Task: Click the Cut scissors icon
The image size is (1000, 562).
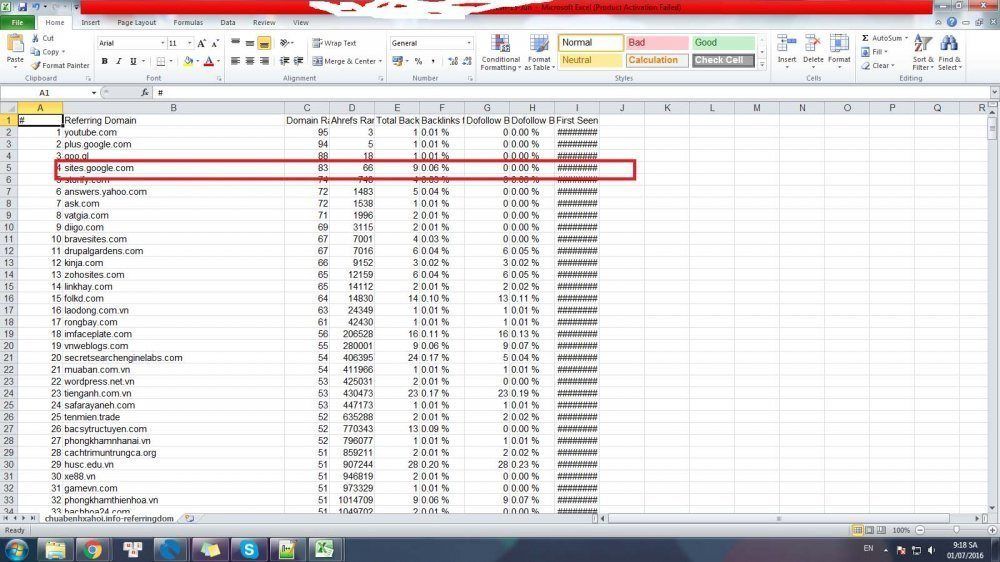Action: (35, 38)
